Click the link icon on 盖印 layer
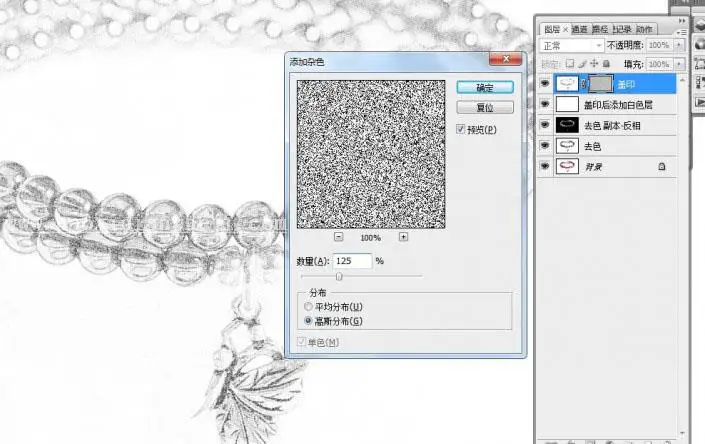This screenshot has height=444, width=705. tap(584, 84)
